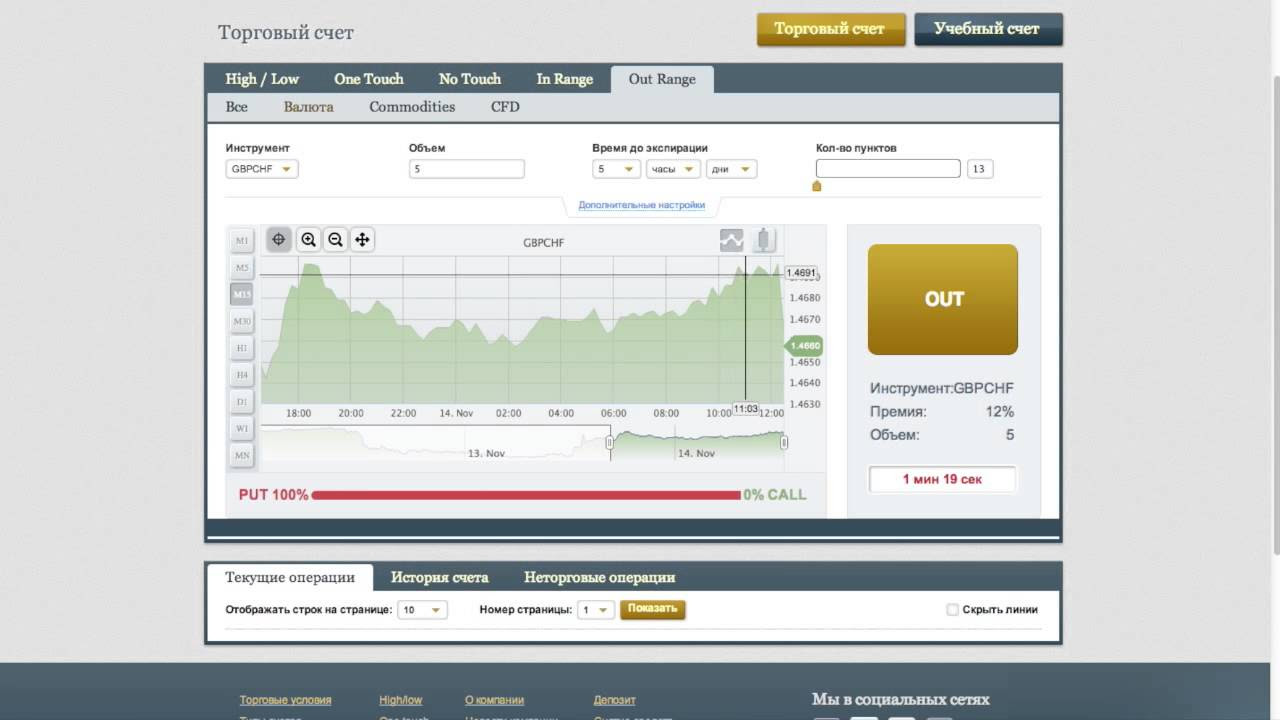Click the 'Показать' button
The image size is (1280, 720).
click(653, 609)
